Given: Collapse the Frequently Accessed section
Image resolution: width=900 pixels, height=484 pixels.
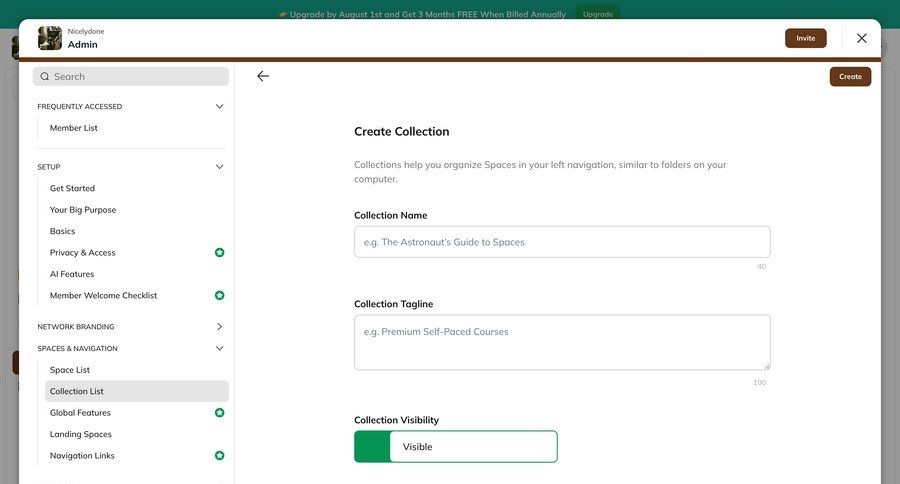Looking at the screenshot, I should [220, 107].
